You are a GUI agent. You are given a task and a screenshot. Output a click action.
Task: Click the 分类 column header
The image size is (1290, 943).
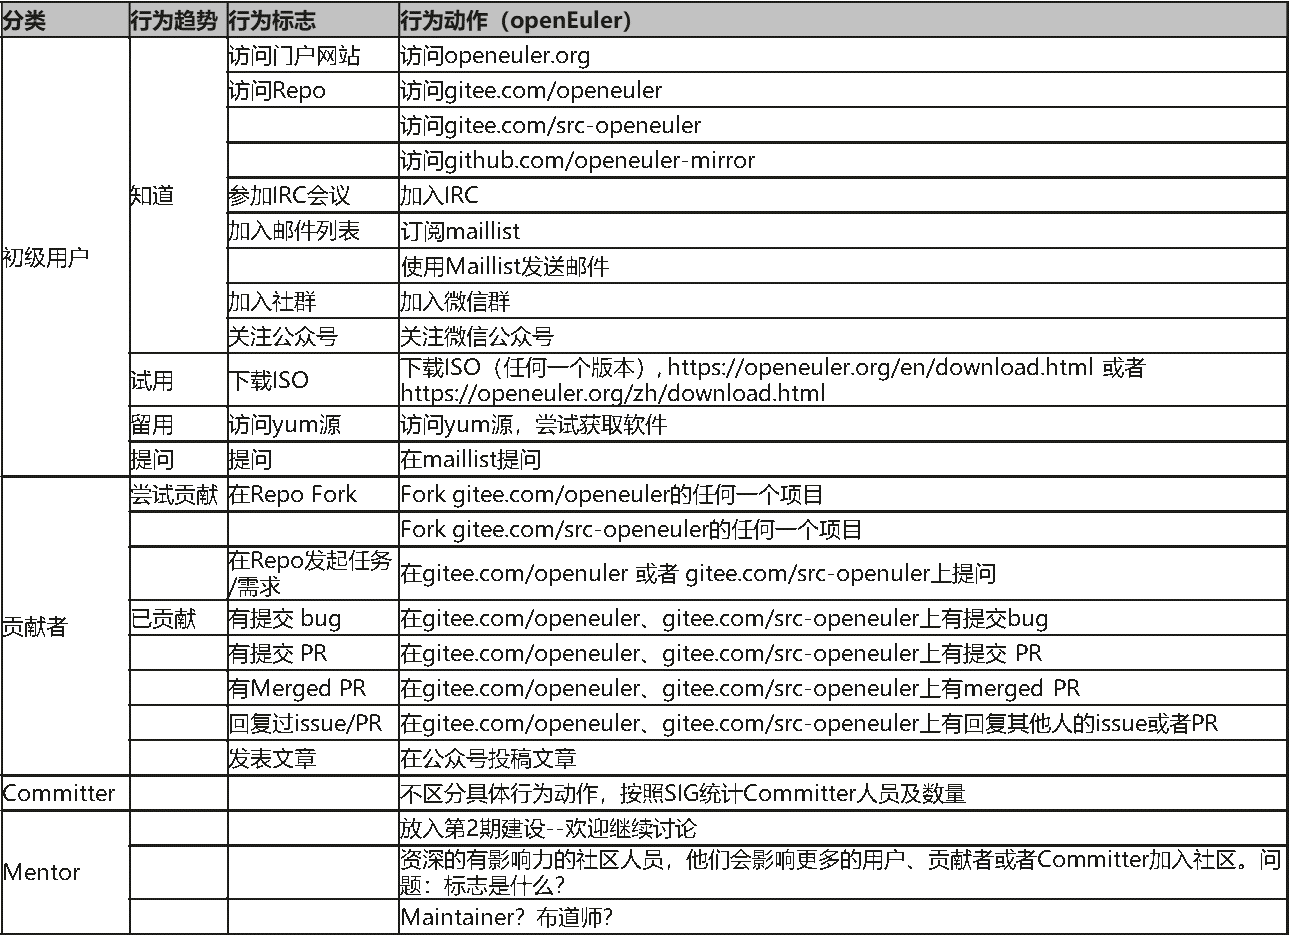click(25, 20)
